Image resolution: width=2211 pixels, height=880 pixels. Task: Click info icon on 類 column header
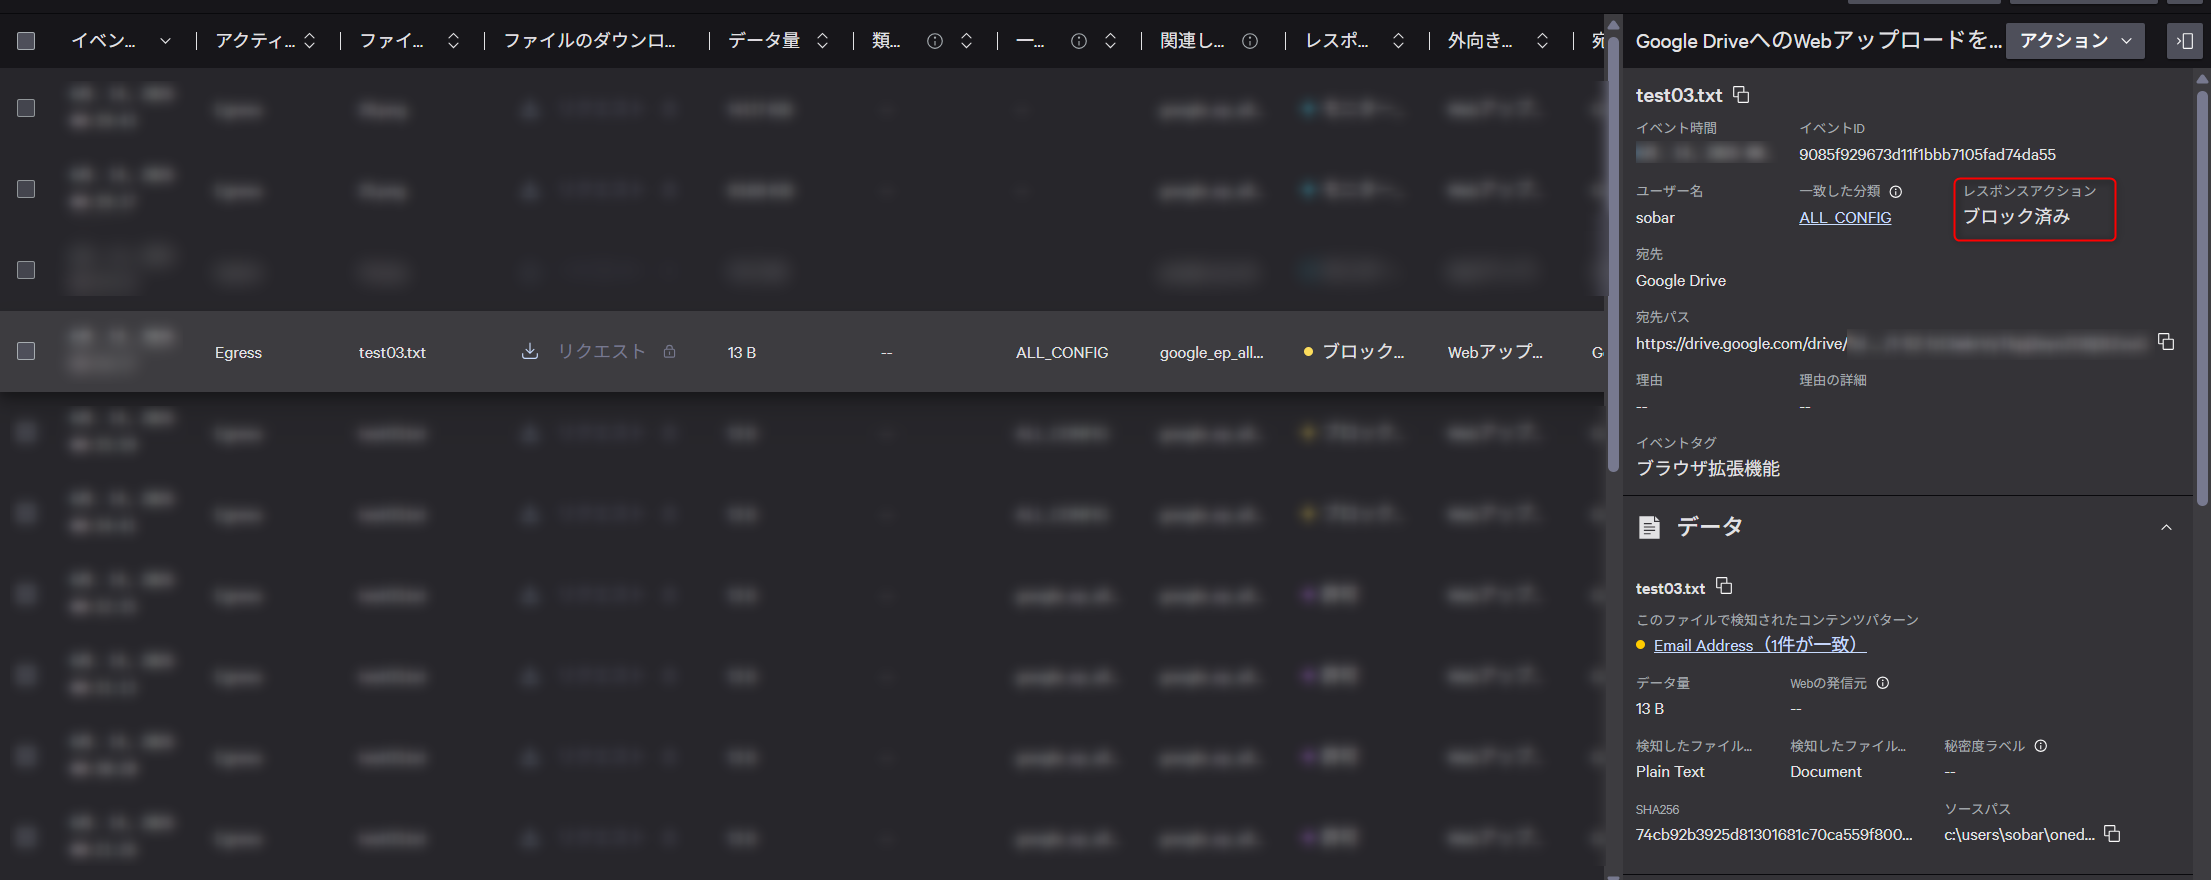tap(934, 41)
